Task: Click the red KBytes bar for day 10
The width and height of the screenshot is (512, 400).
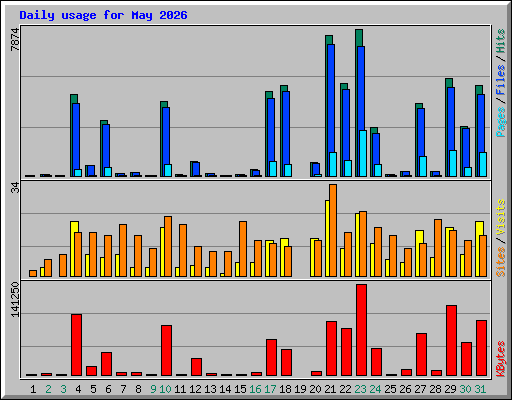Action: coord(166,350)
